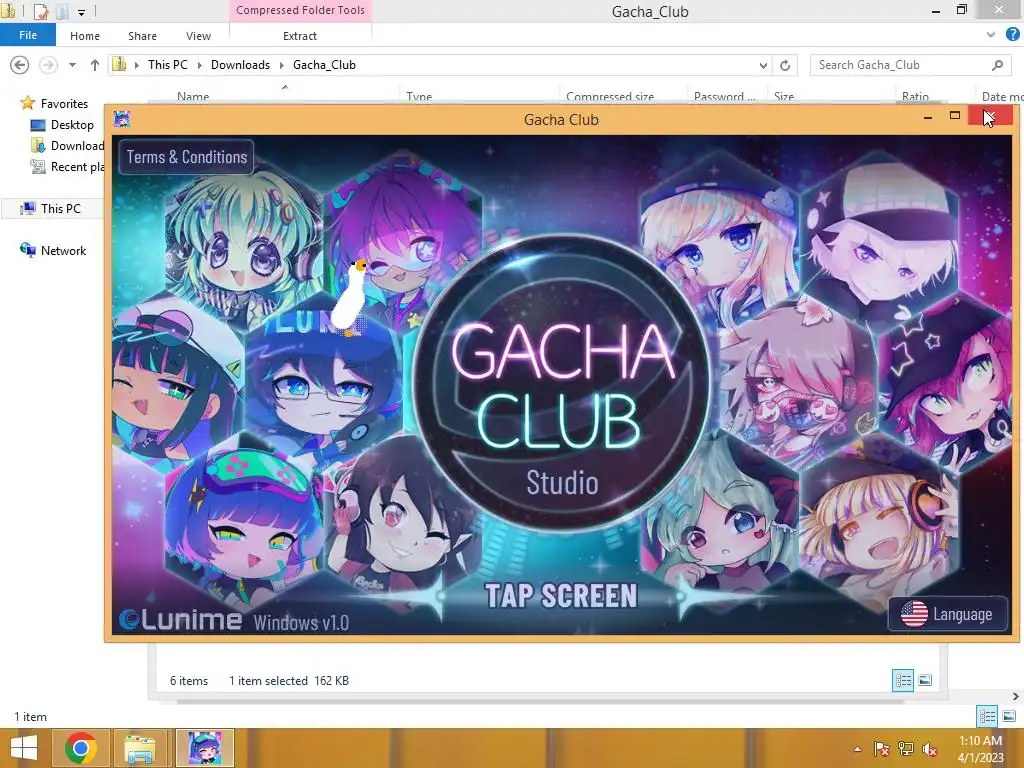
Task: Select Desktop in navigation pane
Action: coord(72,125)
